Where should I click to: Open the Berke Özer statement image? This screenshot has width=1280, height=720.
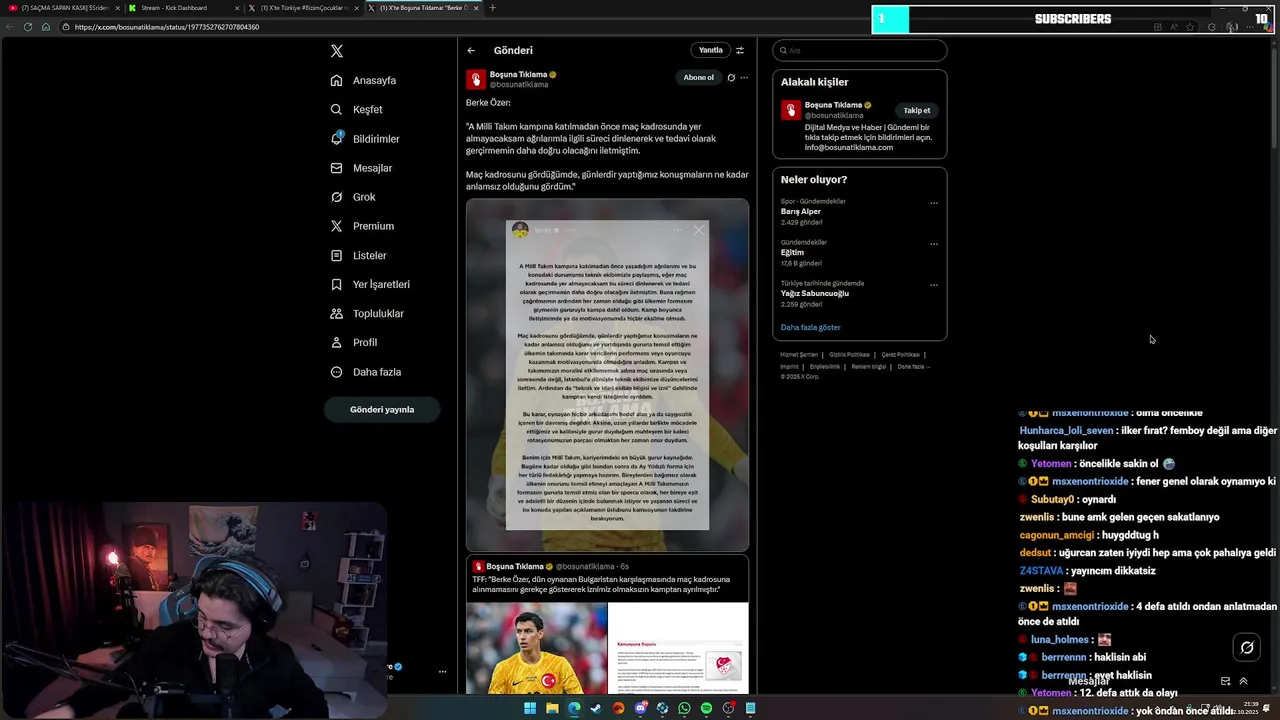(x=607, y=375)
